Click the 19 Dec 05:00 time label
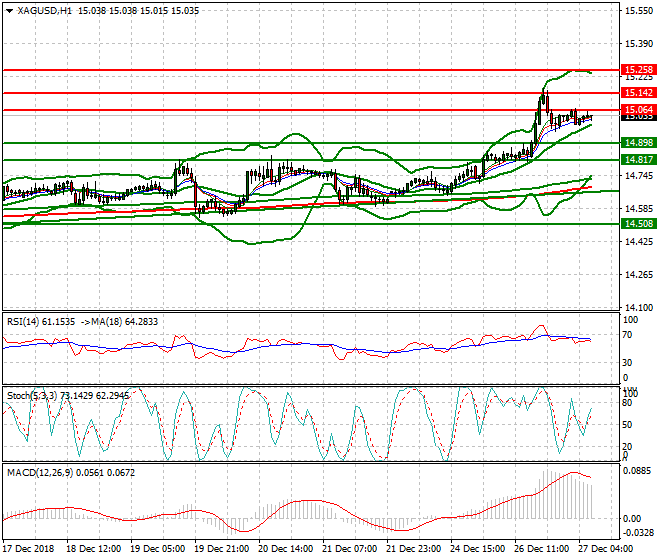 coord(157,549)
